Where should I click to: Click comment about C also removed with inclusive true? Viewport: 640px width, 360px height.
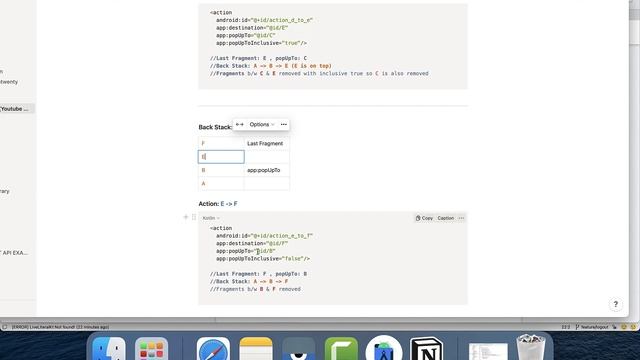point(319,73)
